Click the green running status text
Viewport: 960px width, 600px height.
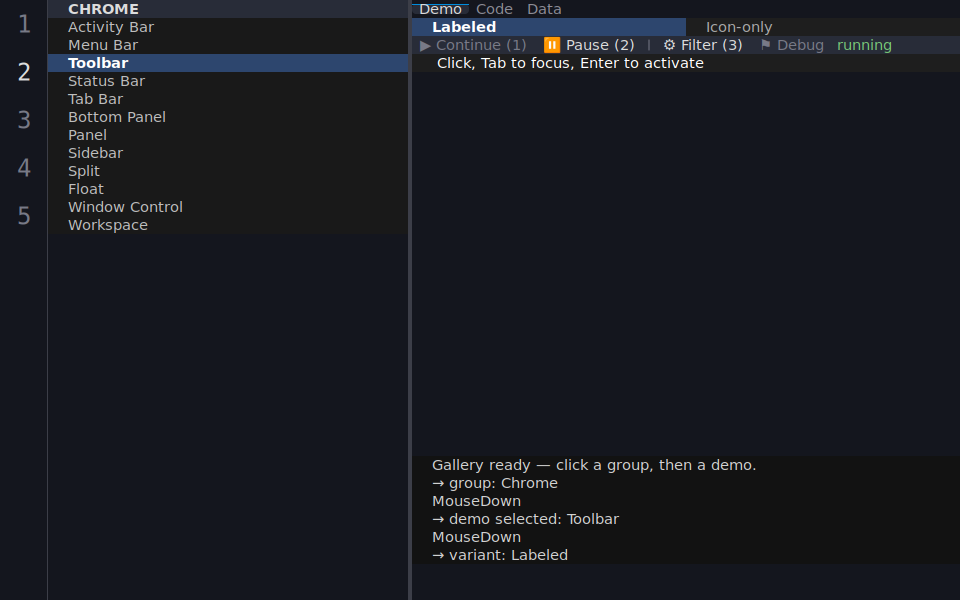coord(864,45)
